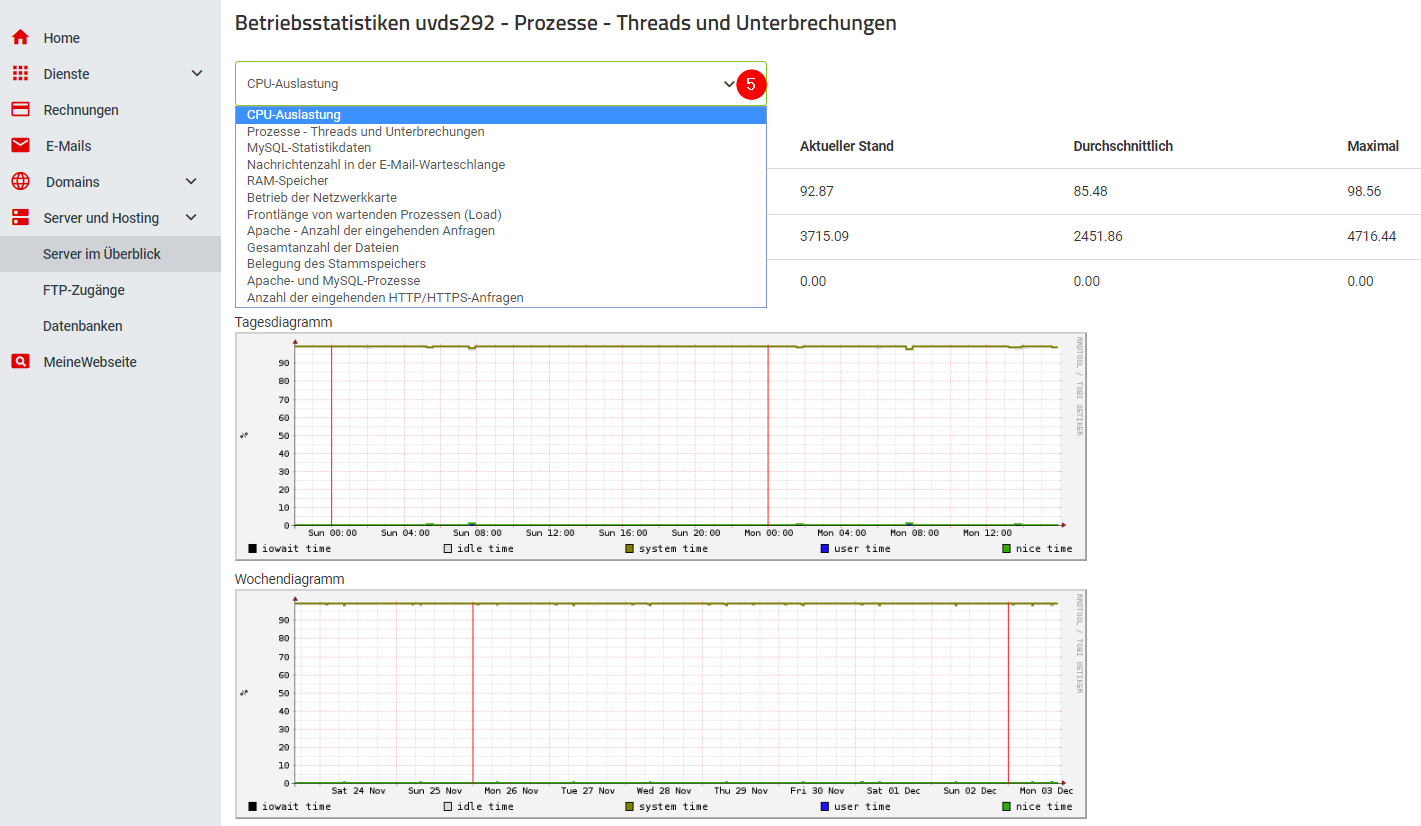The height and width of the screenshot is (826, 1421).
Task: Expand the Domains submenu chevron
Action: 191,182
